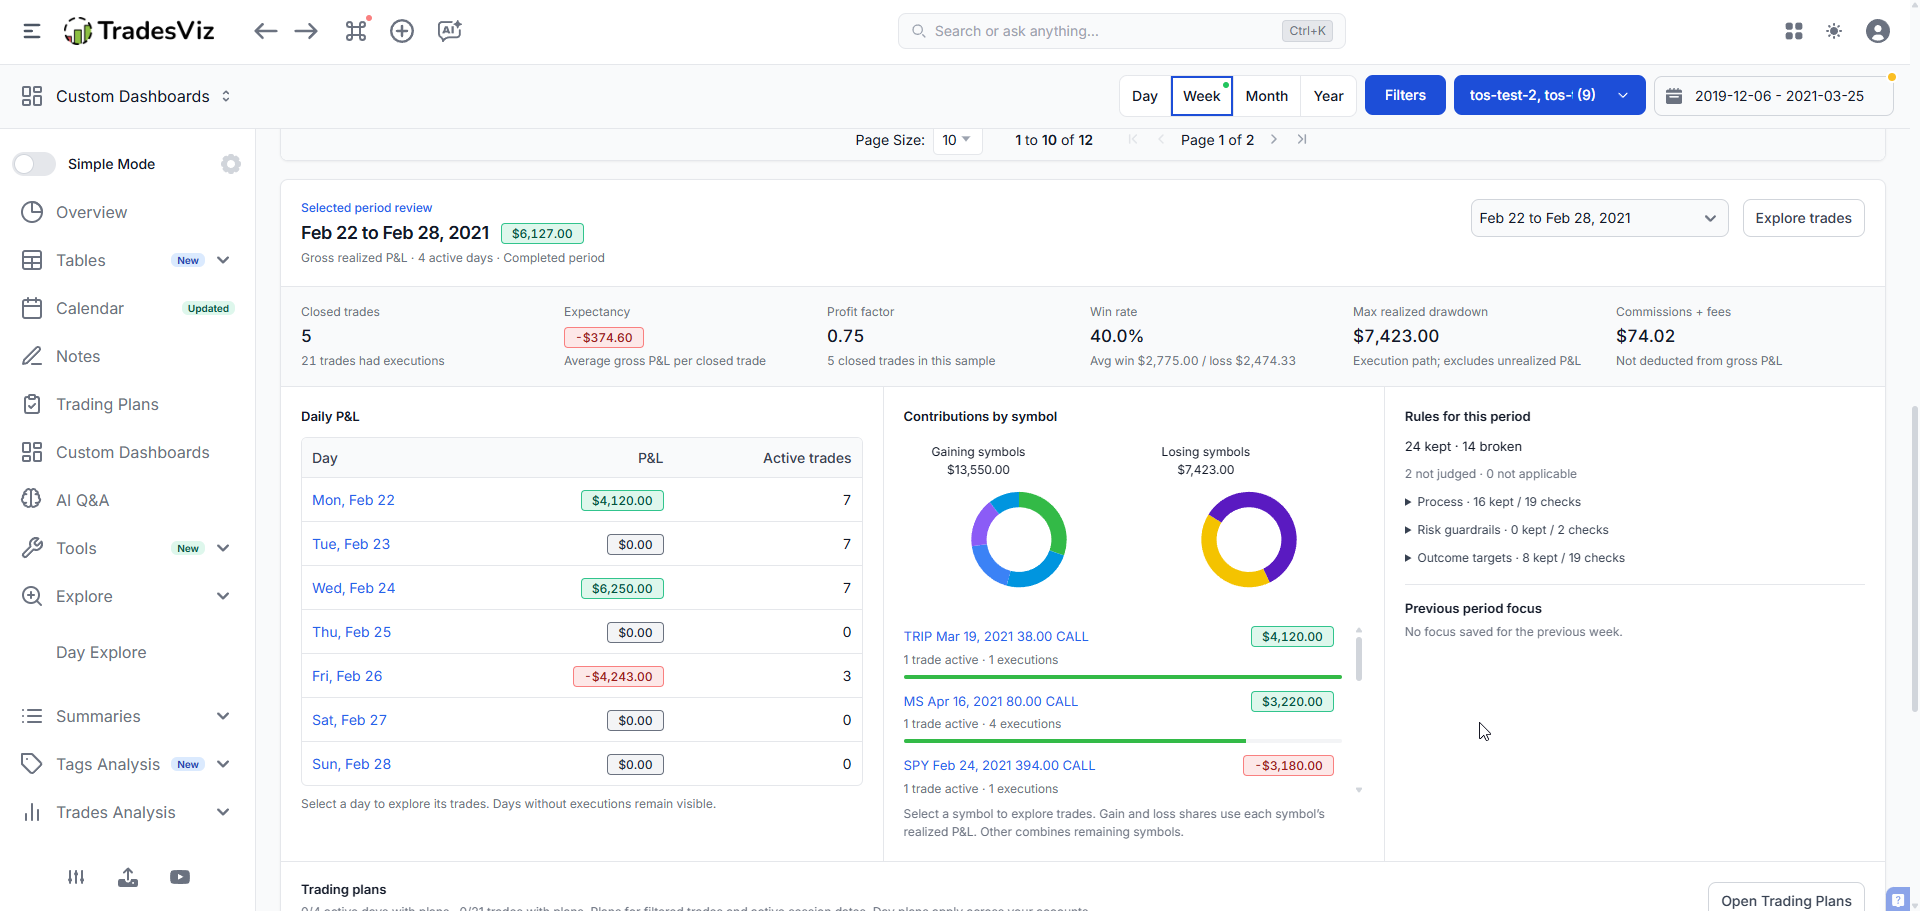This screenshot has height=911, width=1920.
Task: Expand the Summaries sidebar section
Action: 223,716
